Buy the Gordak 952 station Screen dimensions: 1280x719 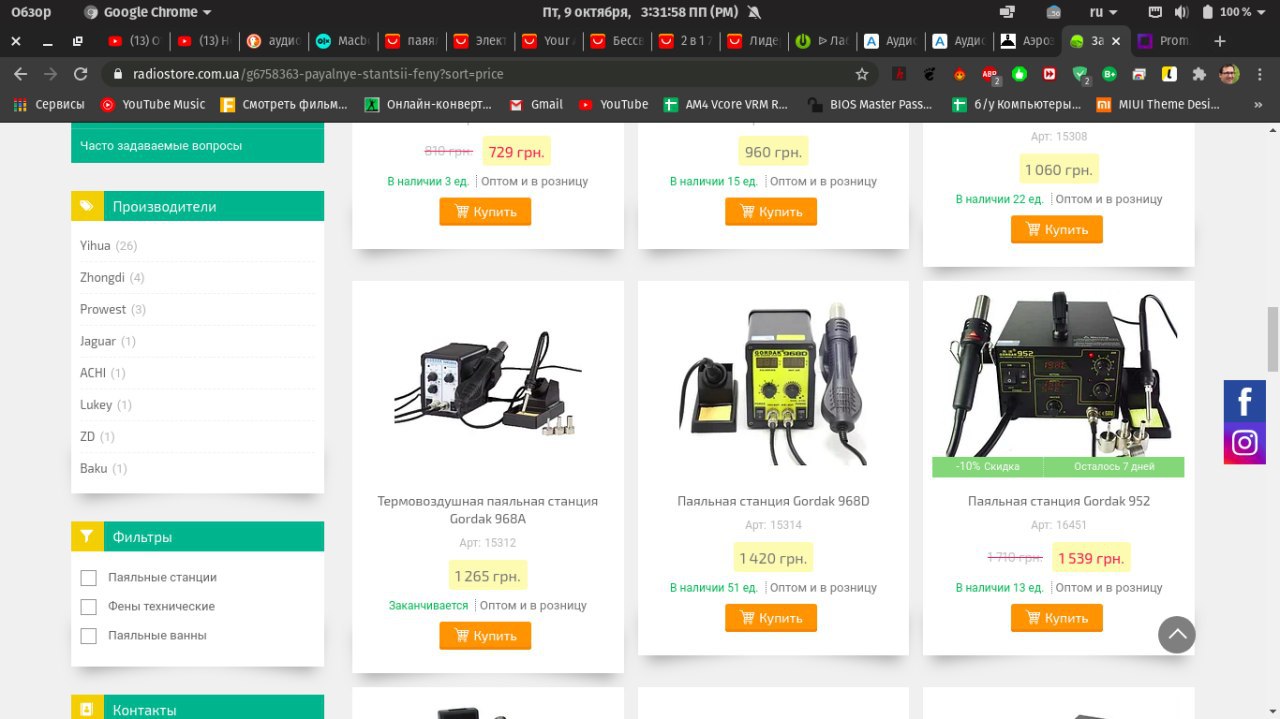click(x=1057, y=618)
